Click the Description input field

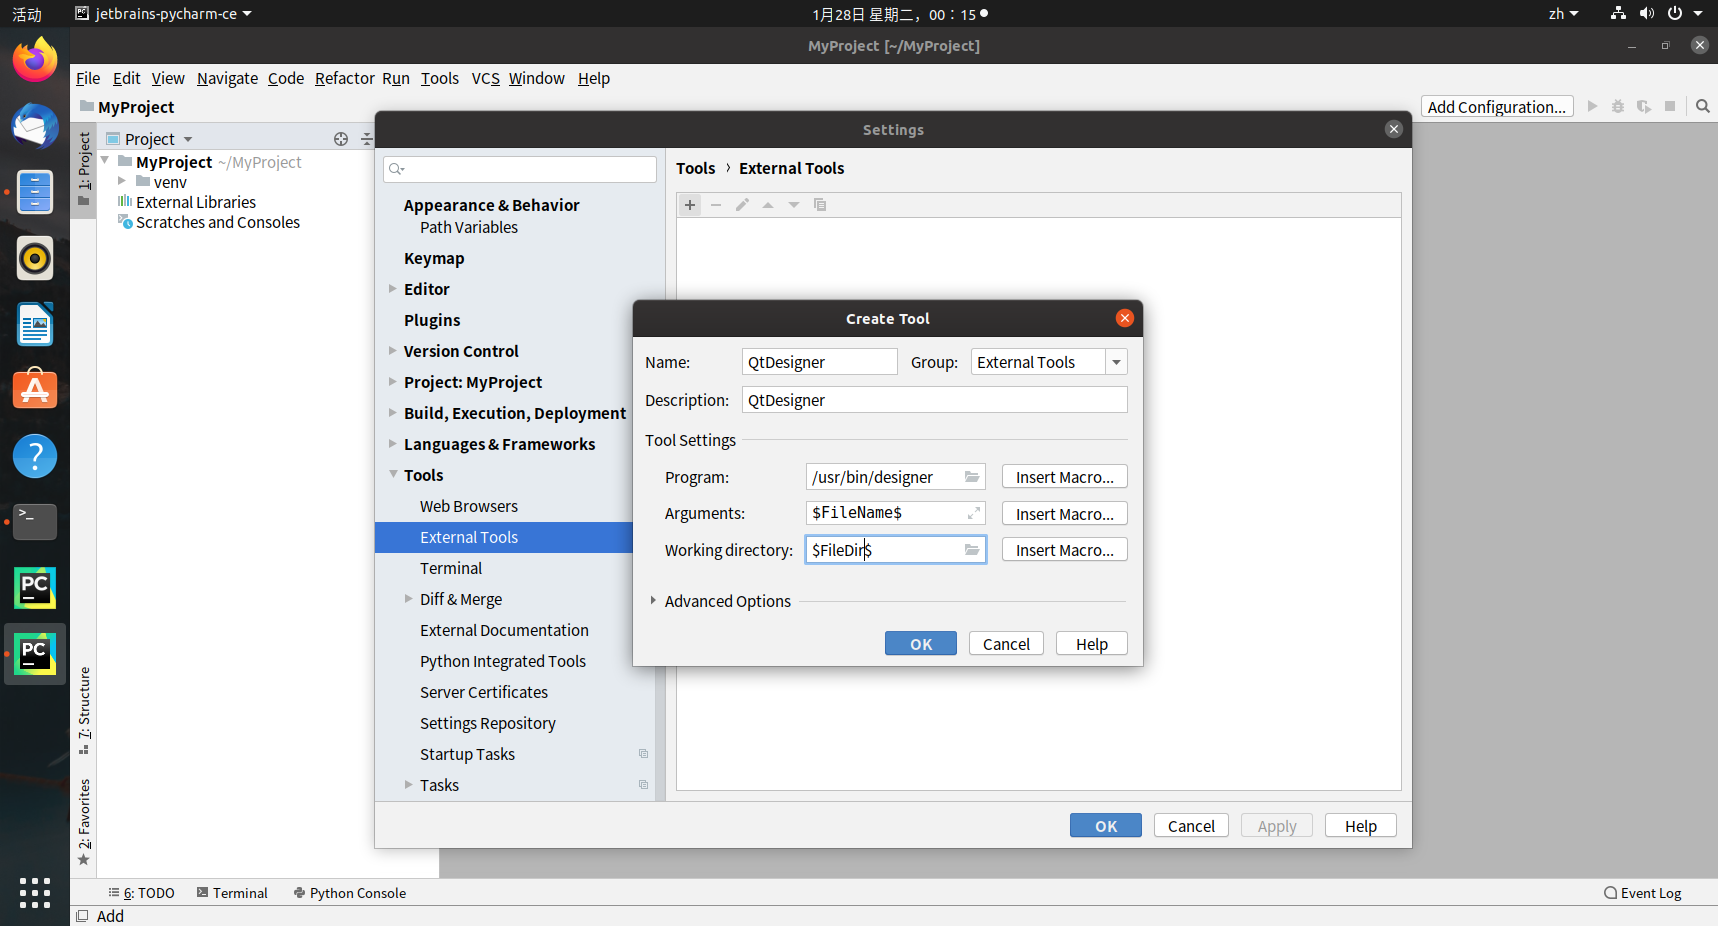pos(935,400)
